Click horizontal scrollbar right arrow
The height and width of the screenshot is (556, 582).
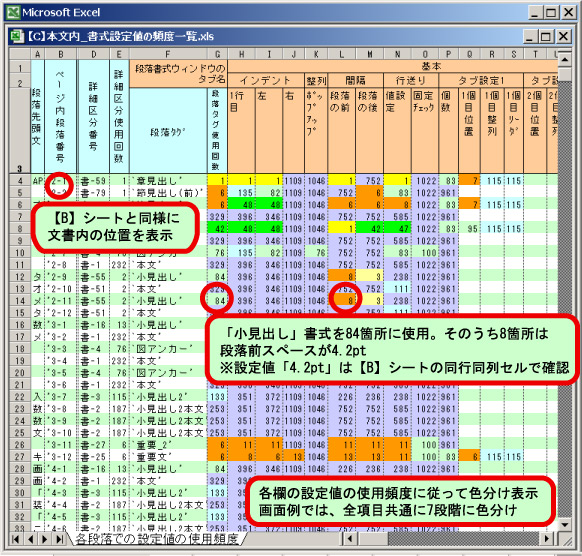(546, 539)
